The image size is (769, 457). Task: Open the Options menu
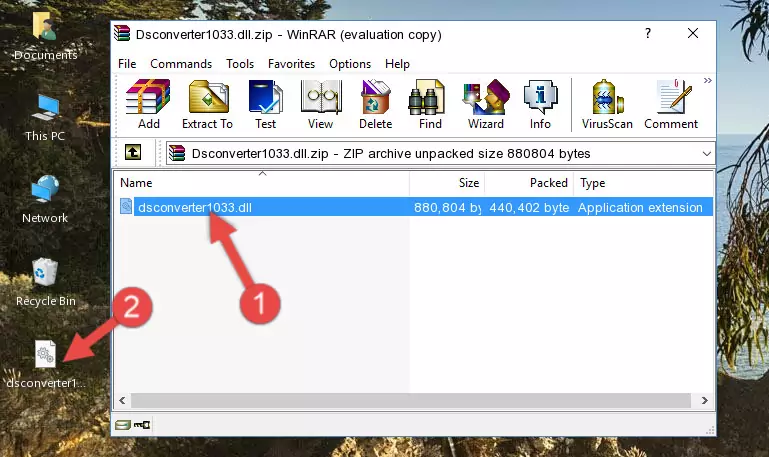[x=350, y=64]
